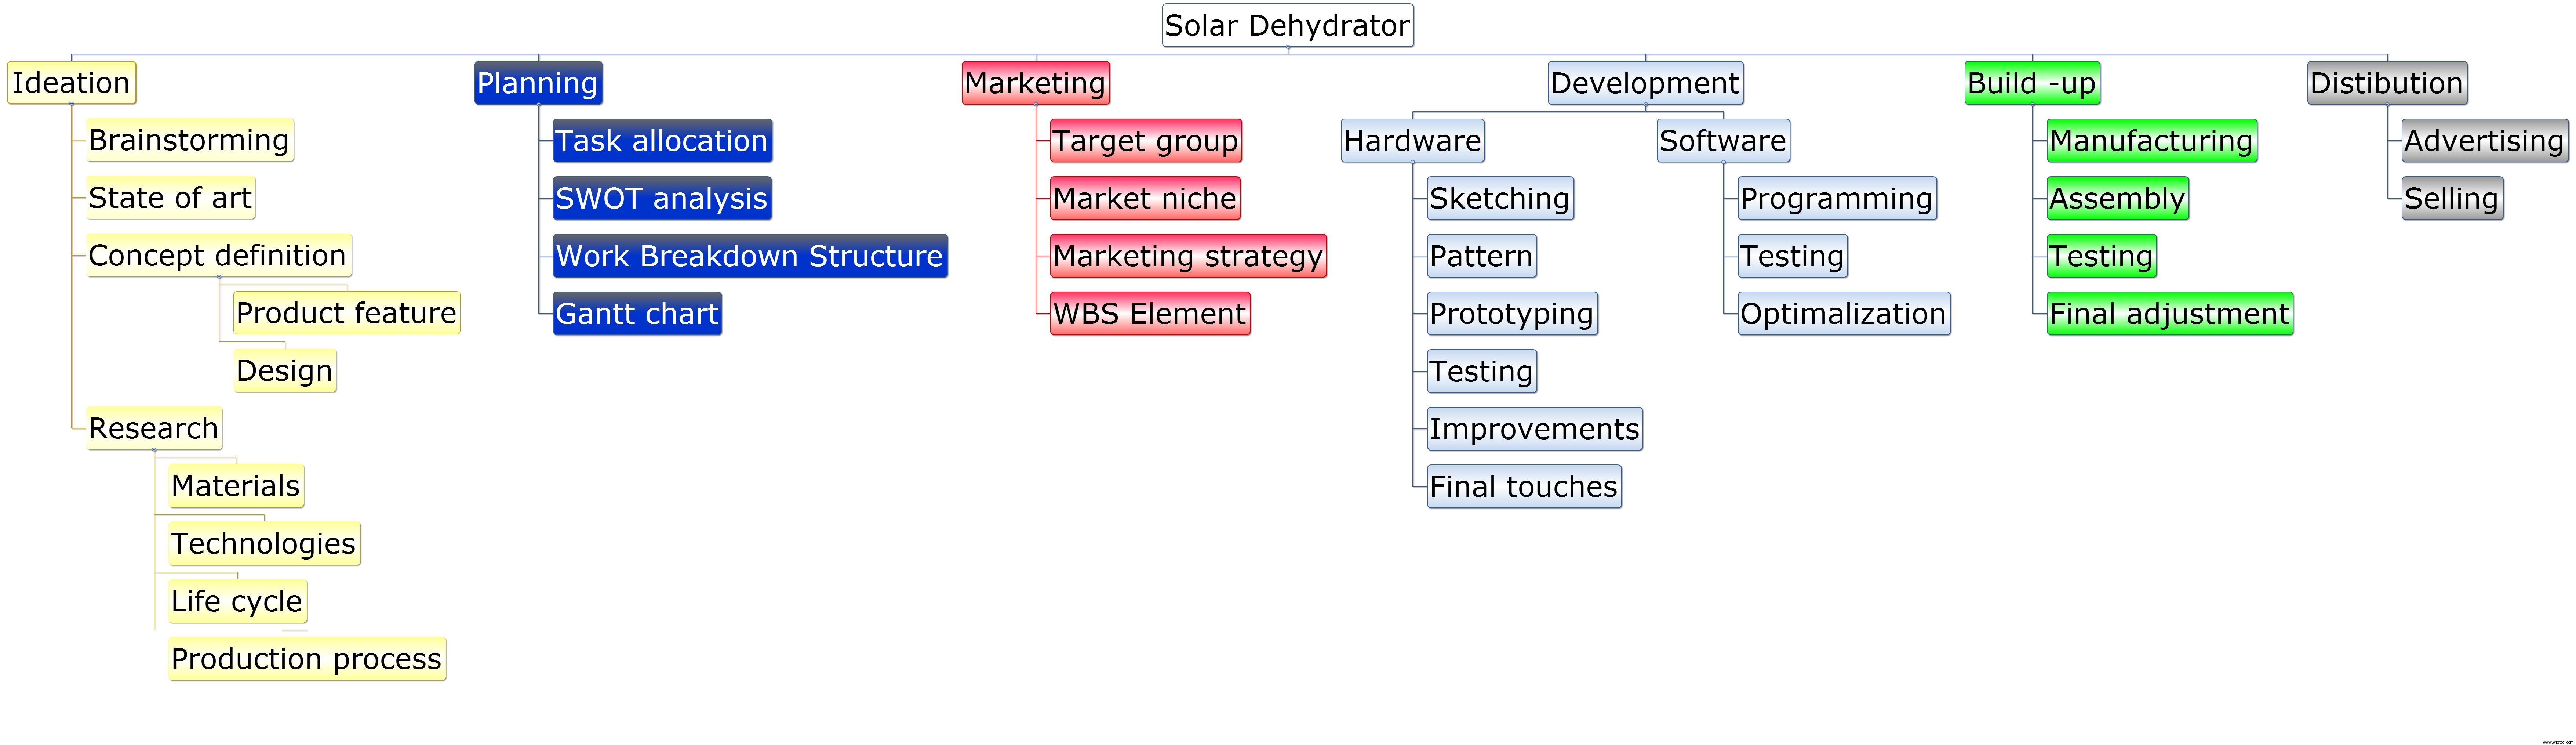2576x745 pixels.
Task: Click the gray Advertising node
Action: coord(2484,141)
